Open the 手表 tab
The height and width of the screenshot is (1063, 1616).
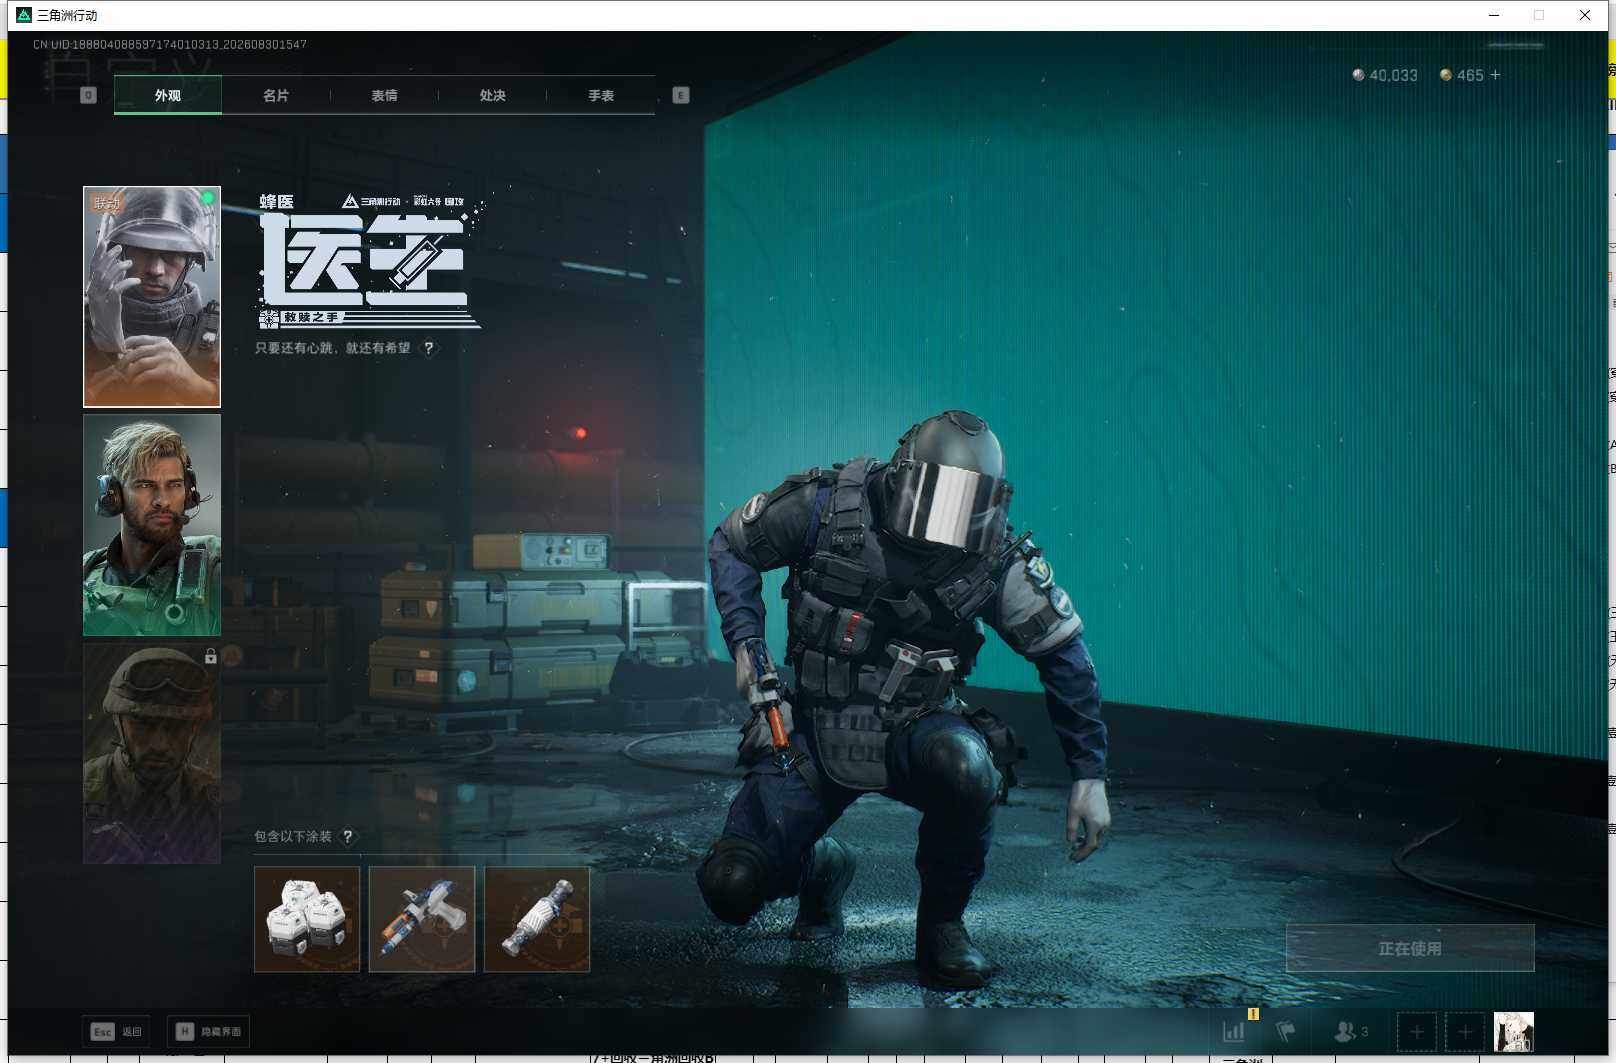601,95
